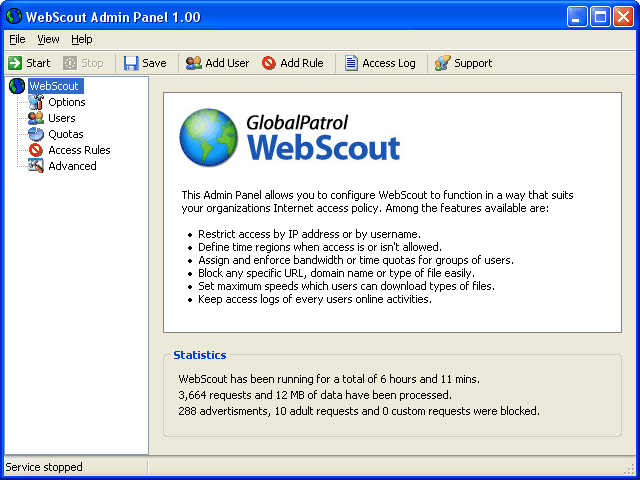This screenshot has height=480, width=640.
Task: Click the Support toolbar label
Action: (473, 63)
